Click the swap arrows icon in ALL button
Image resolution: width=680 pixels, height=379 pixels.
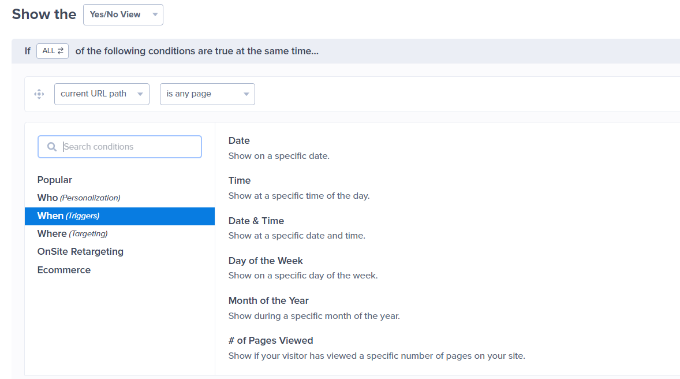60,51
